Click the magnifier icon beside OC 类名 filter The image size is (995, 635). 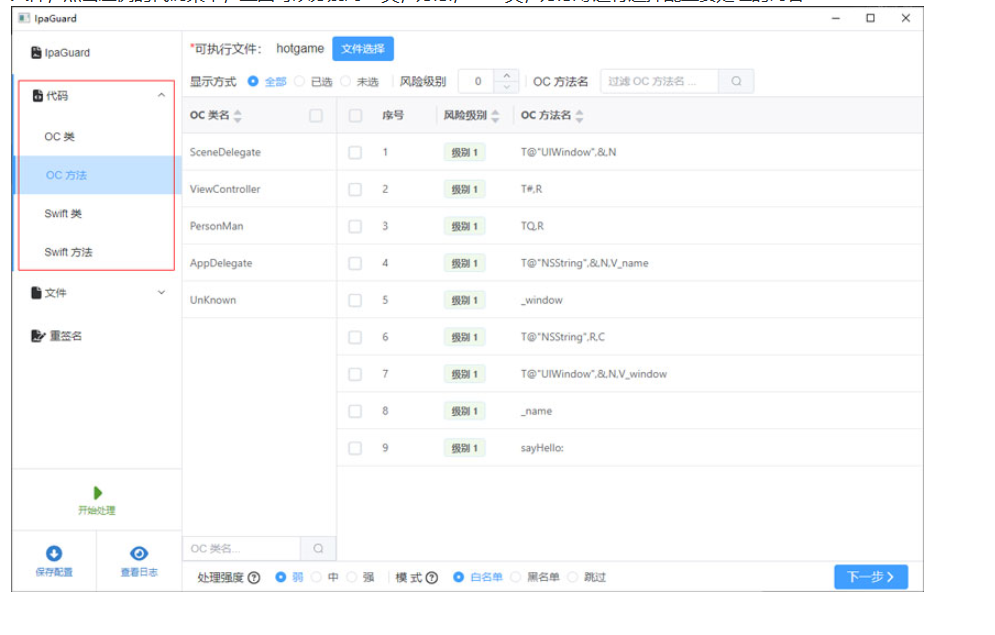point(318,548)
